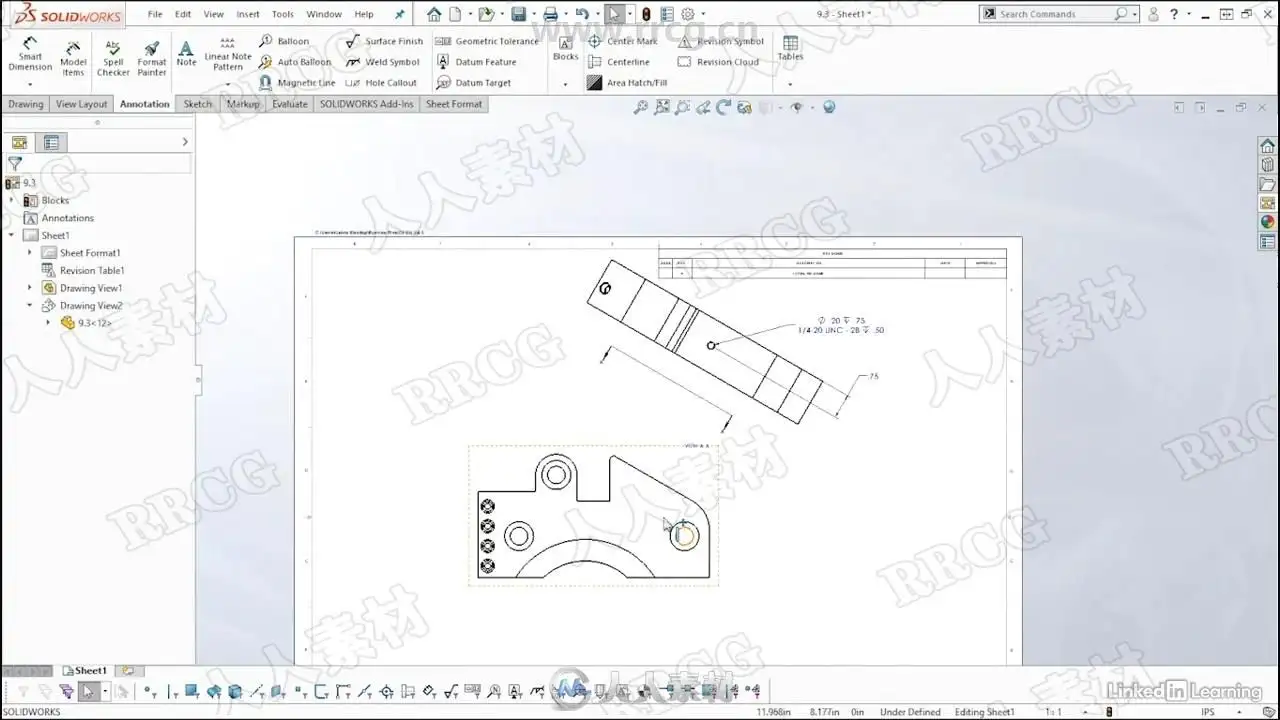
Task: Open Search Commands dropdown arrow
Action: pyautogui.click(x=1136, y=14)
